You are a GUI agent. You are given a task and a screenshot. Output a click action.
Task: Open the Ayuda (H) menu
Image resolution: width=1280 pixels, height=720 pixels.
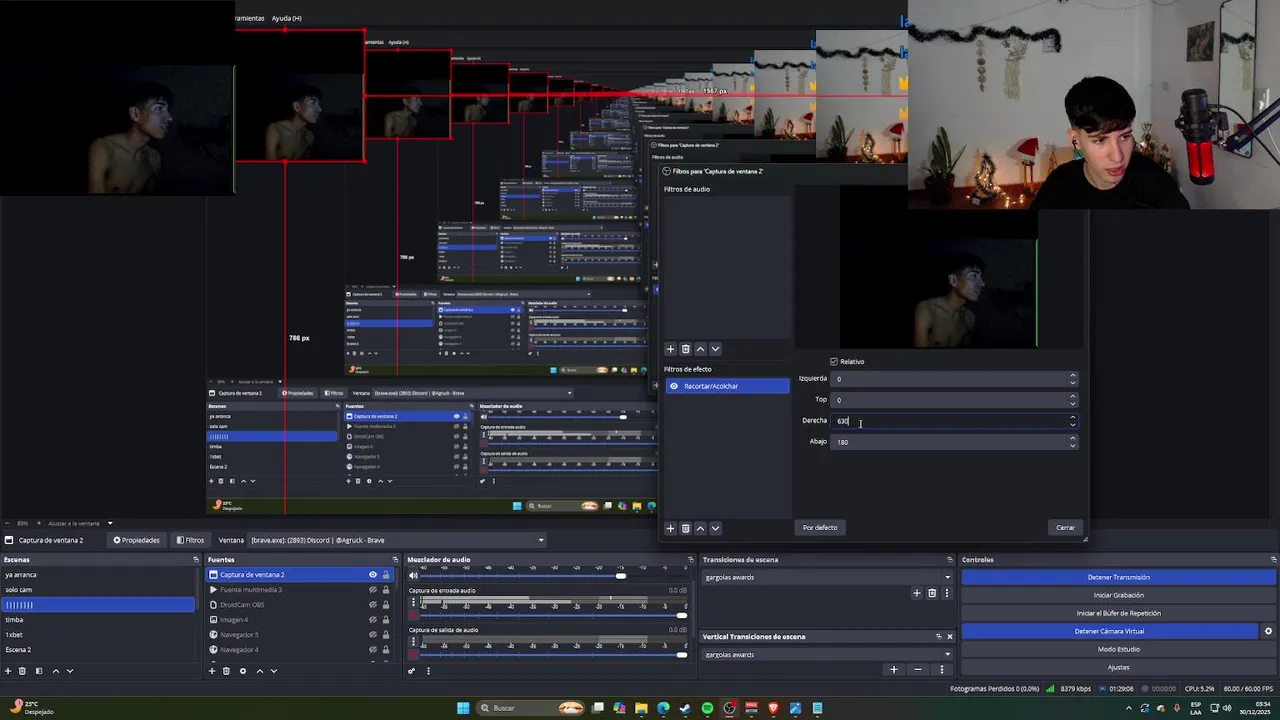pos(287,18)
